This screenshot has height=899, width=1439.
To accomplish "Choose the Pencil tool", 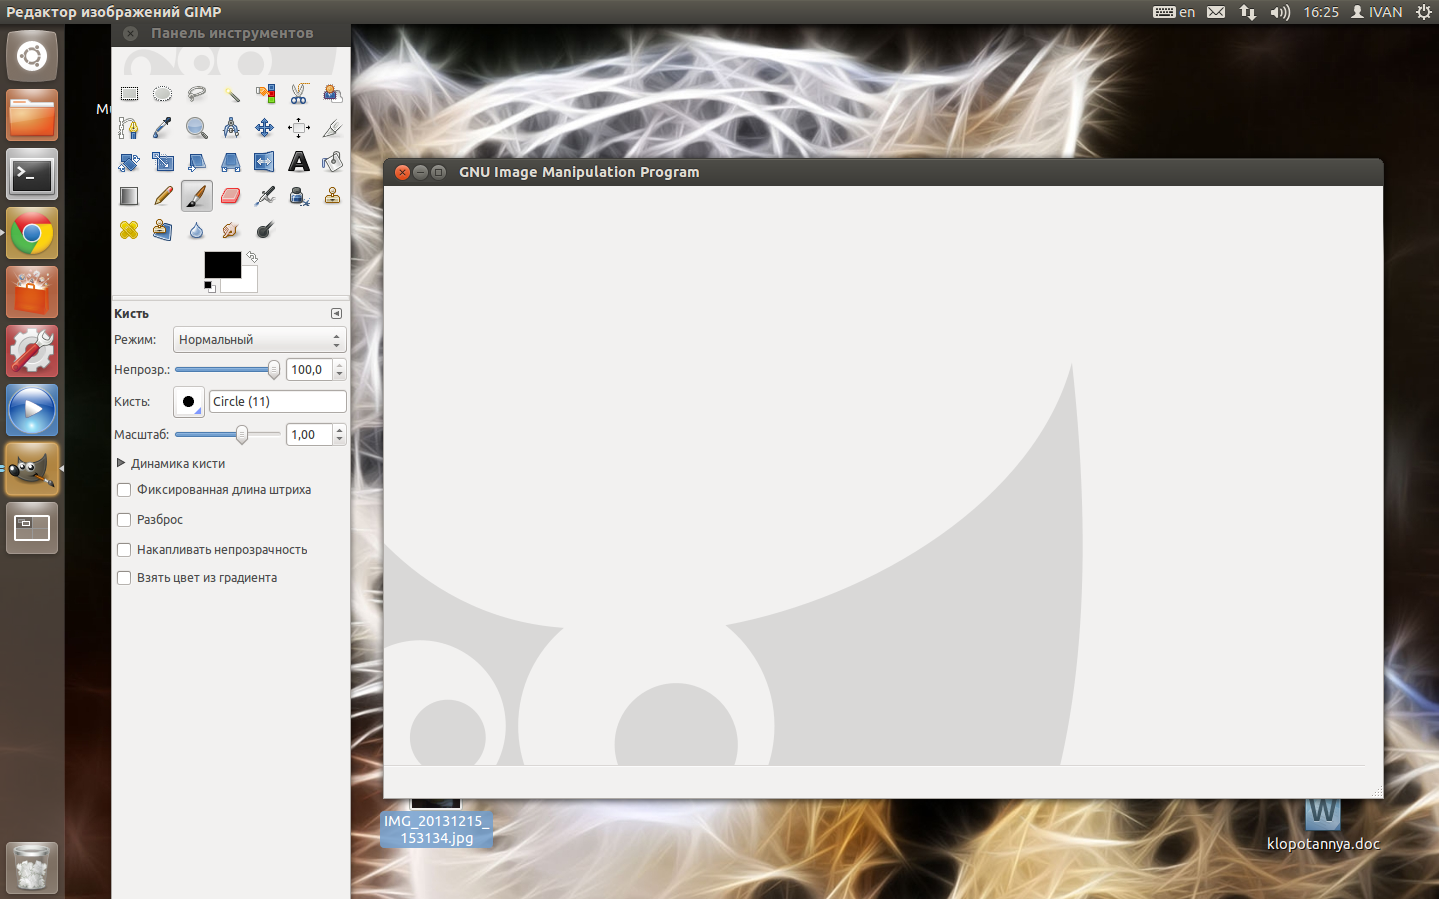I will (x=163, y=196).
